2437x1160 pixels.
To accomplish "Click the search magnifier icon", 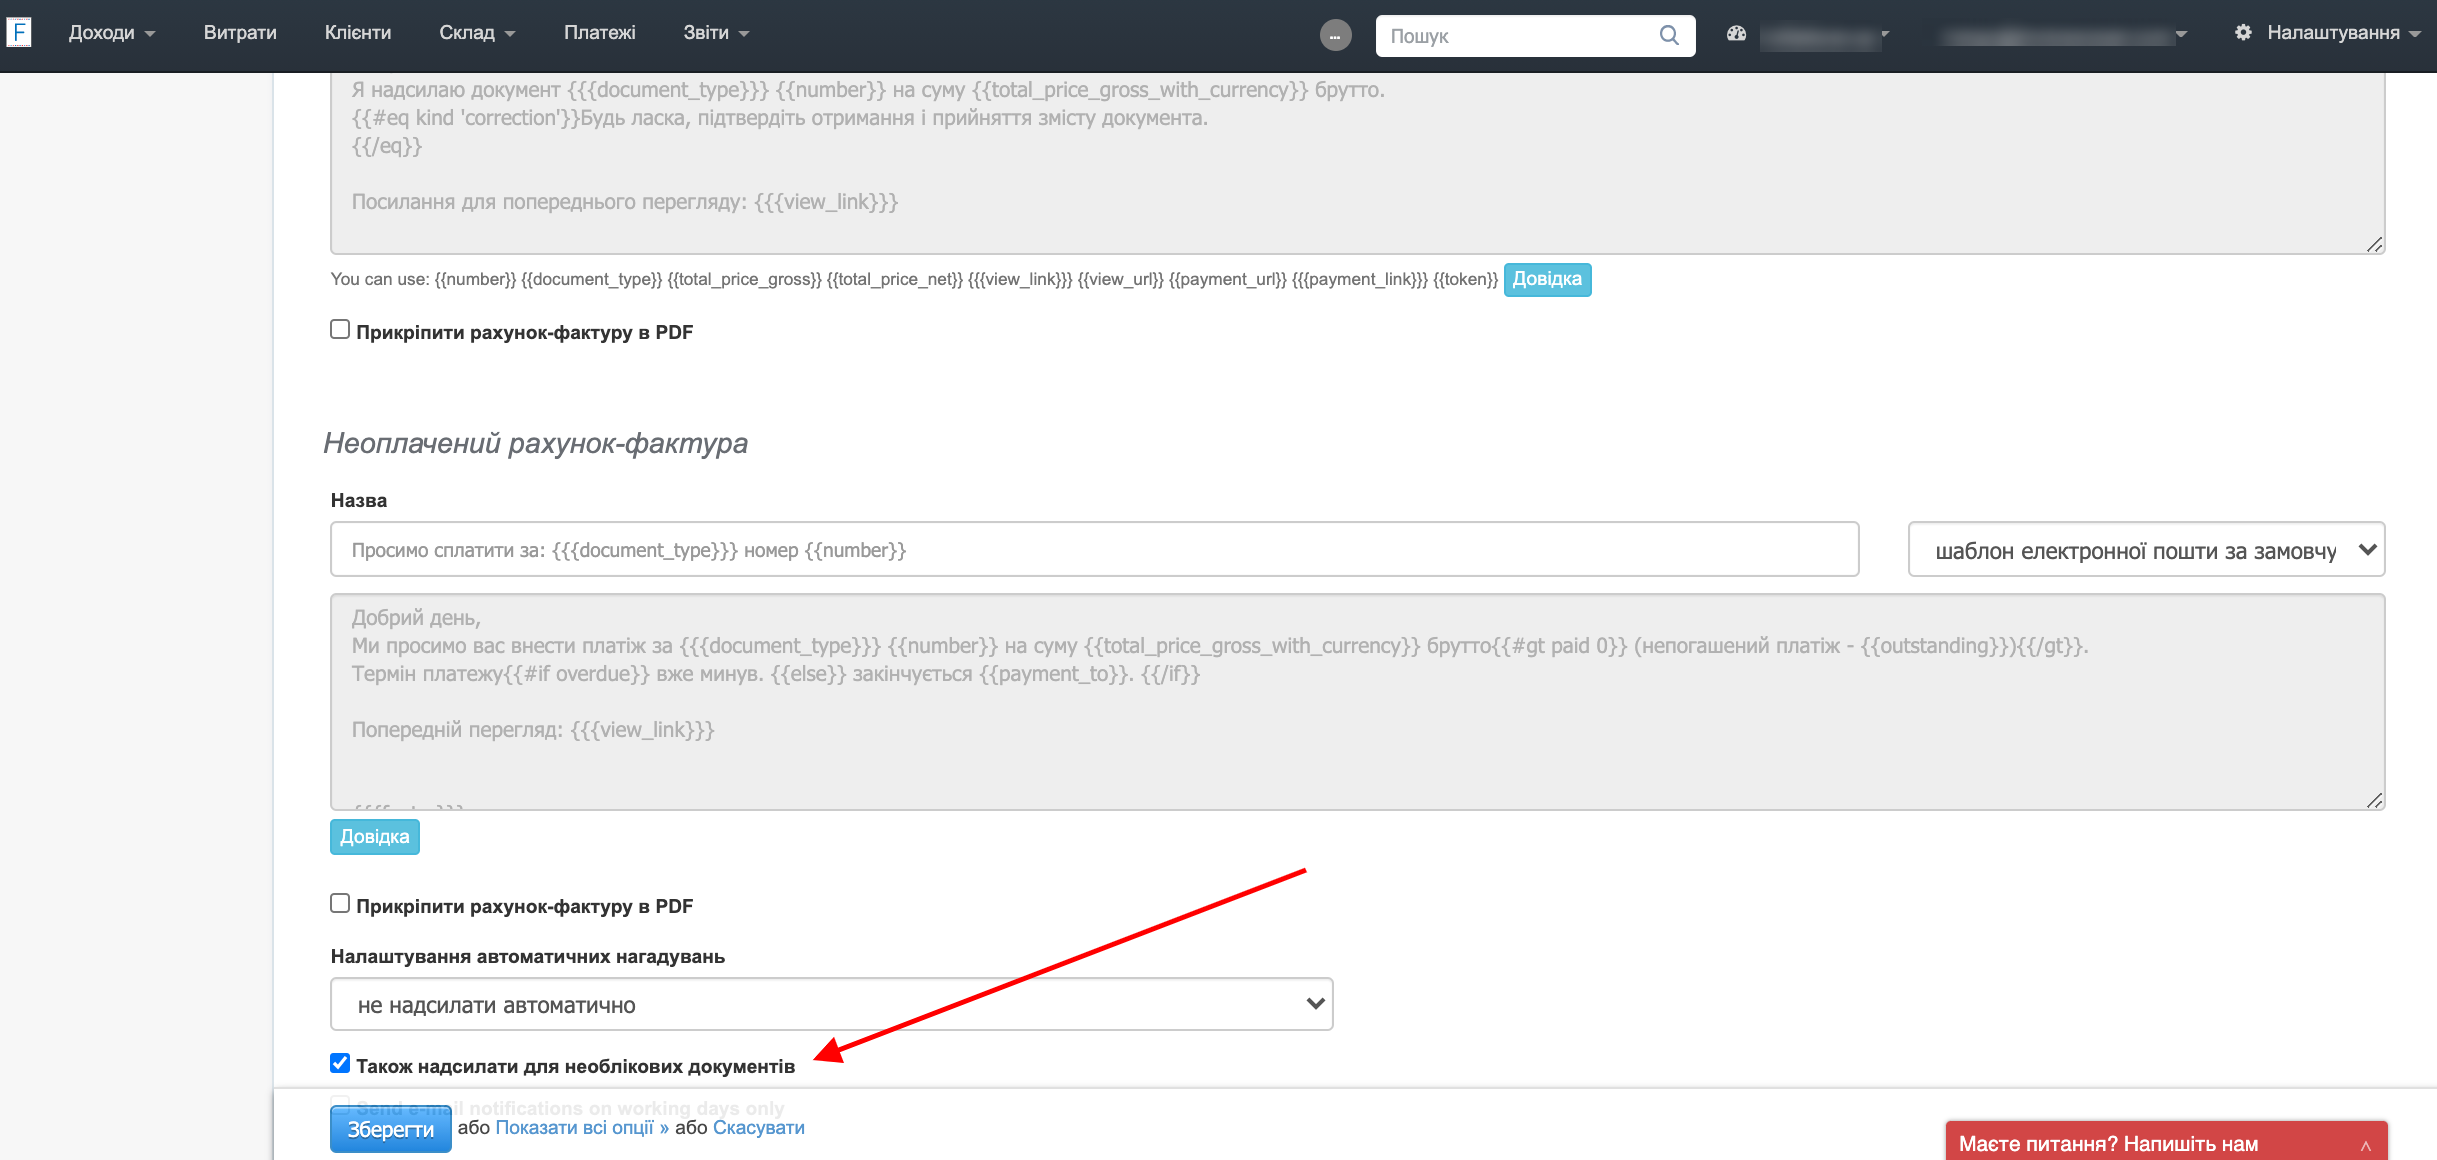I will pyautogui.click(x=1668, y=35).
